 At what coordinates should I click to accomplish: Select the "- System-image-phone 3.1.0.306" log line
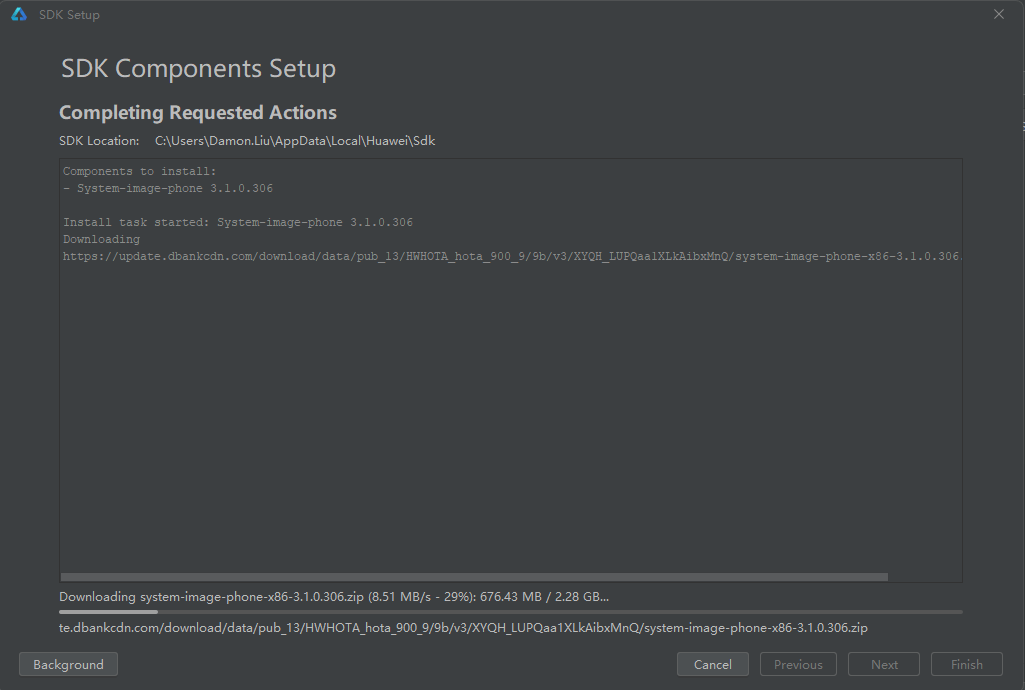tap(168, 188)
